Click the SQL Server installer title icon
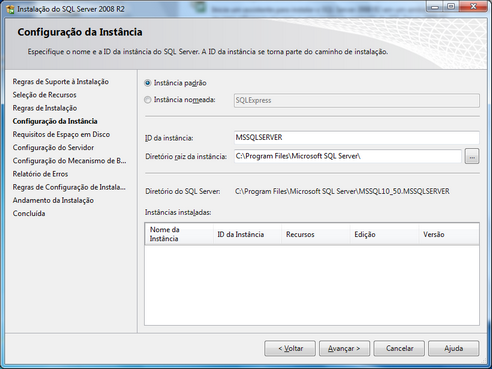The width and height of the screenshot is (492, 369). point(10,9)
